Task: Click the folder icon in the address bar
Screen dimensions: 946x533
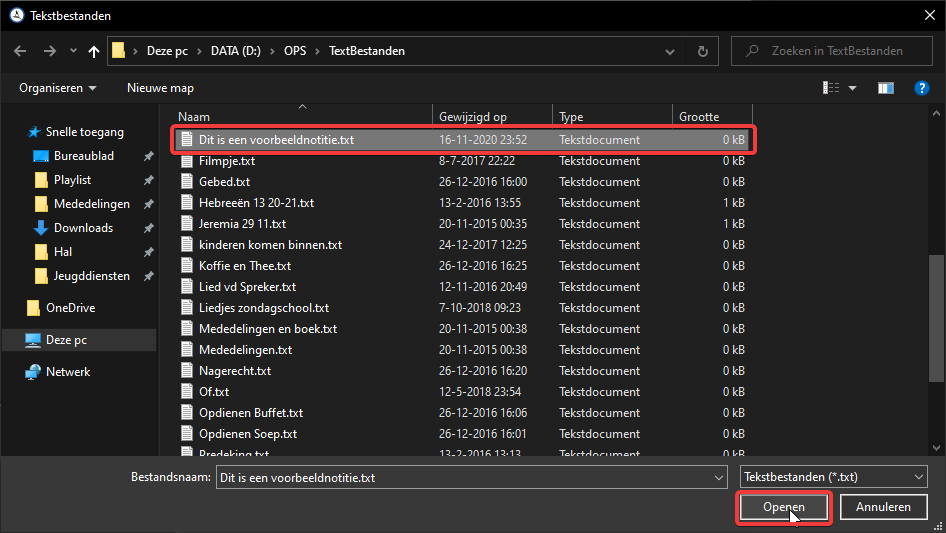Action: tap(119, 51)
